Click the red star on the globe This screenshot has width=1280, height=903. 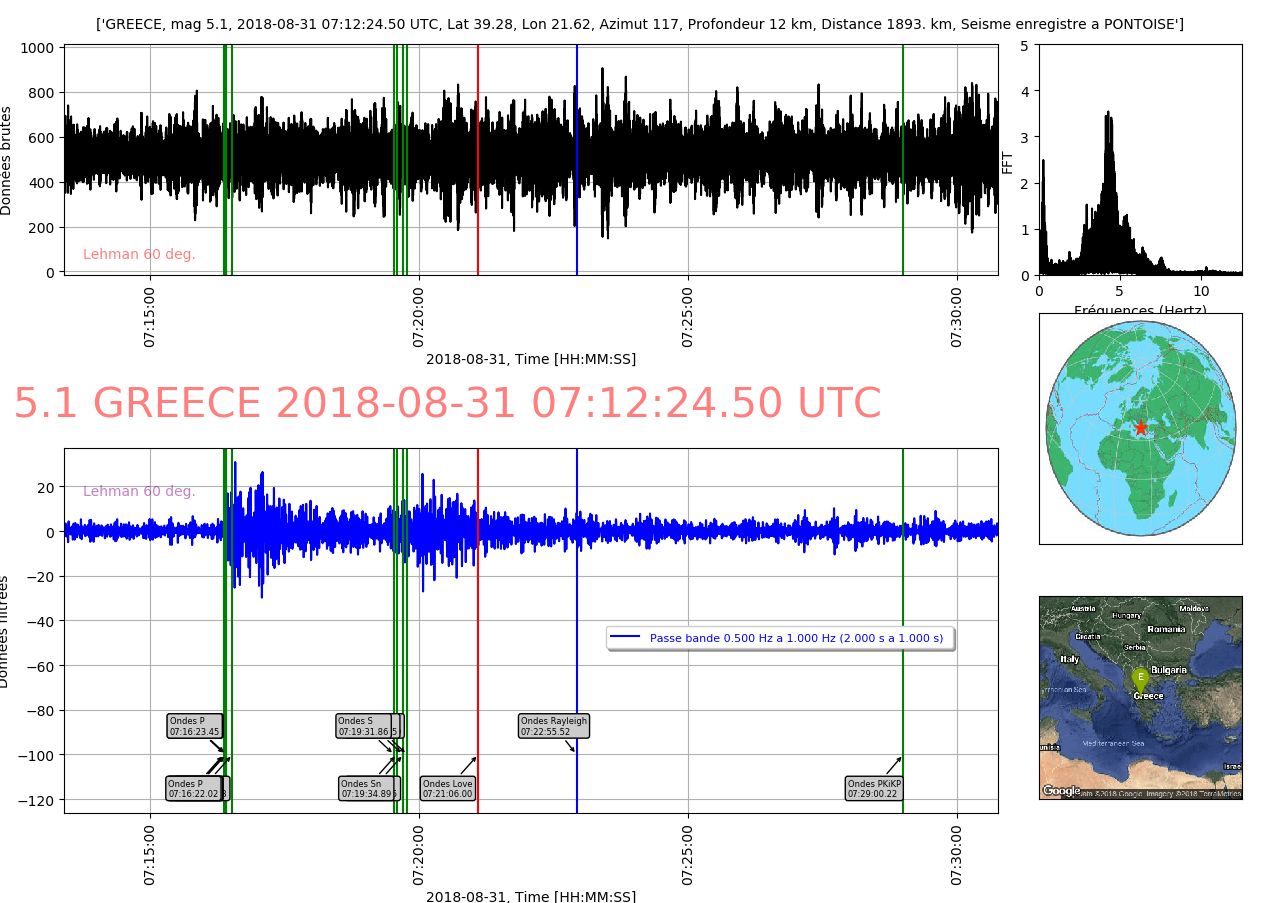click(x=1140, y=427)
